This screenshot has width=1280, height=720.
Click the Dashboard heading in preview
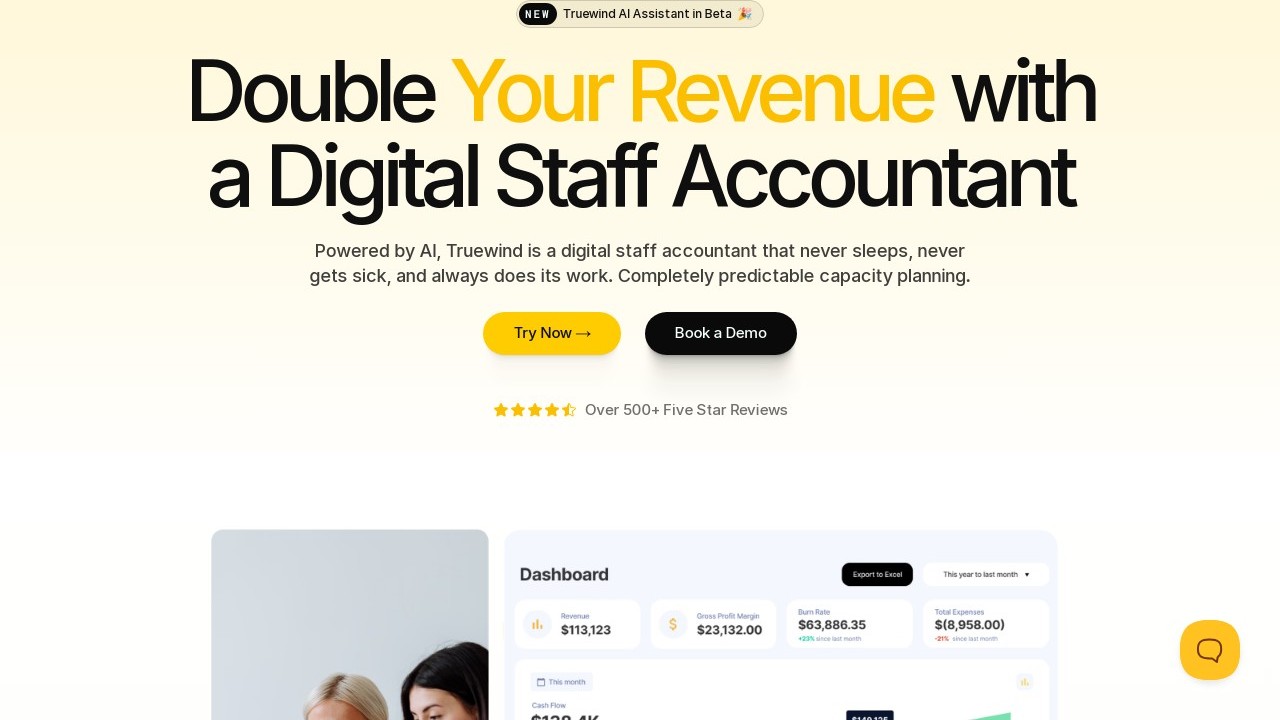click(564, 574)
